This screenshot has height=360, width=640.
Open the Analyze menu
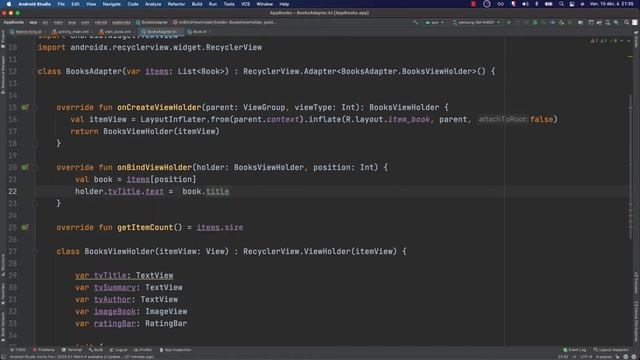153,4
